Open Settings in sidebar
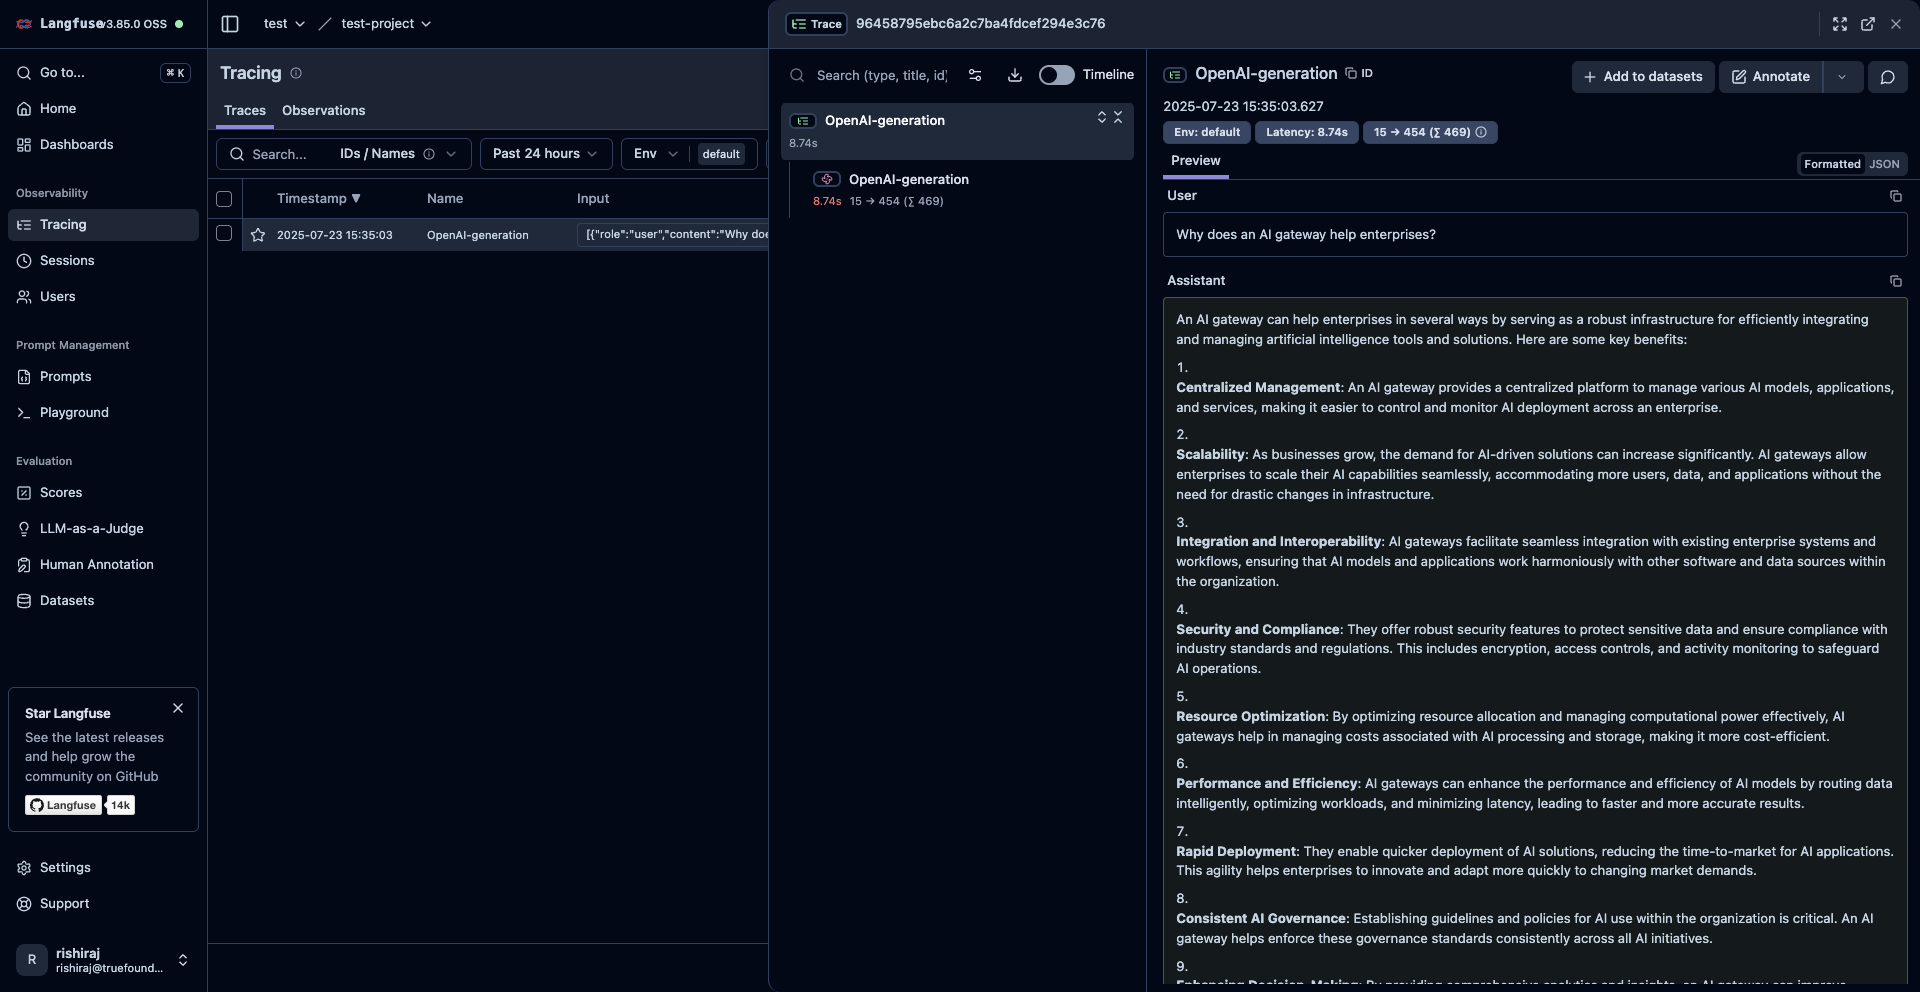 103,867
